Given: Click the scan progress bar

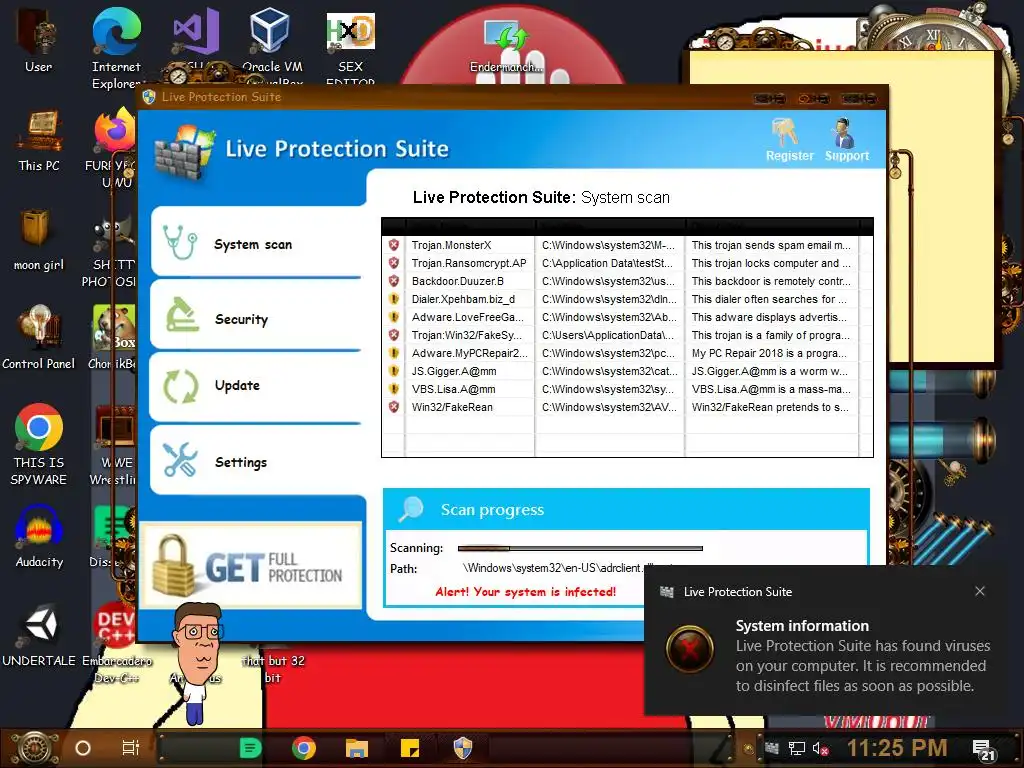Looking at the screenshot, I should [580, 548].
